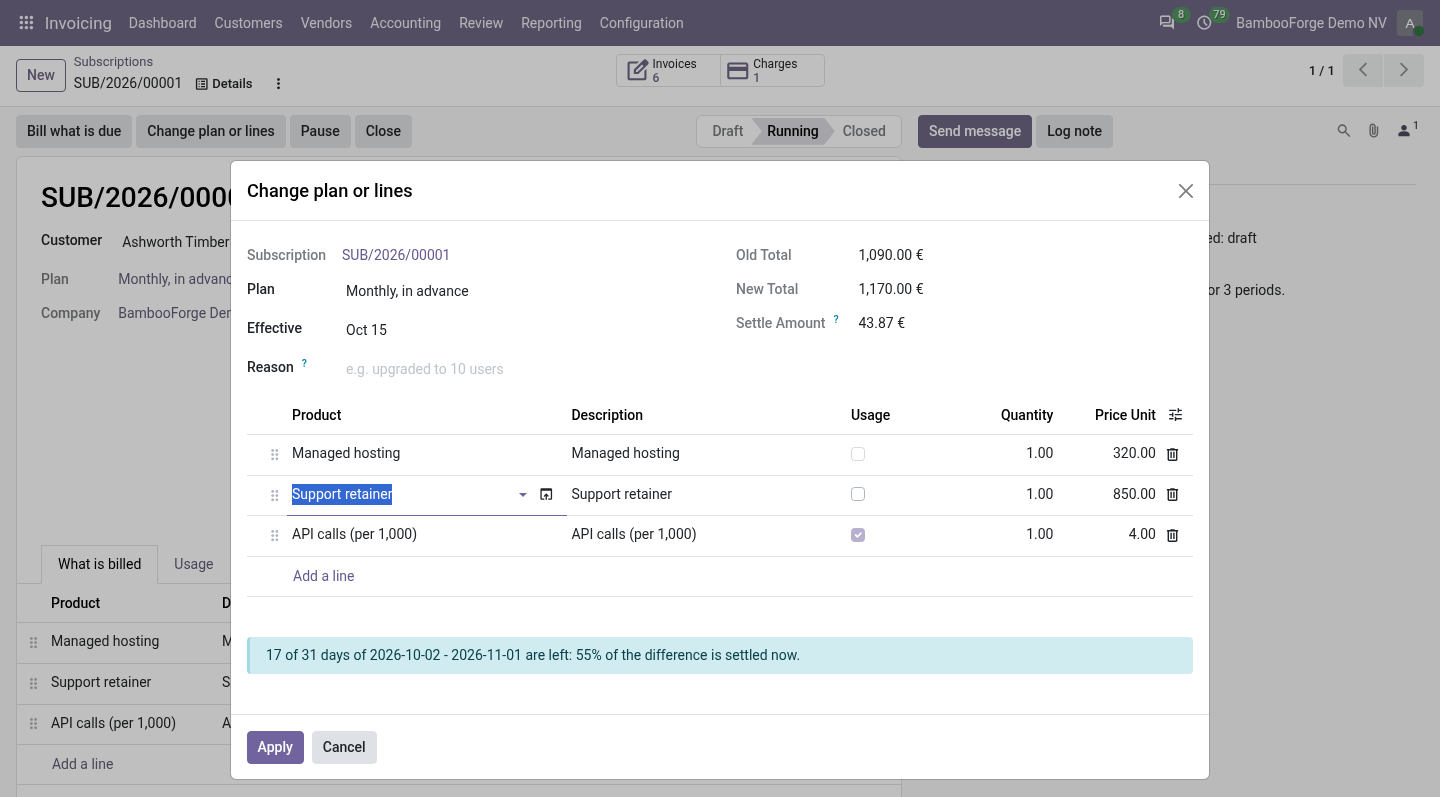Screen dimensions: 1440x797
Task: Click the Apply button
Action: (275, 747)
